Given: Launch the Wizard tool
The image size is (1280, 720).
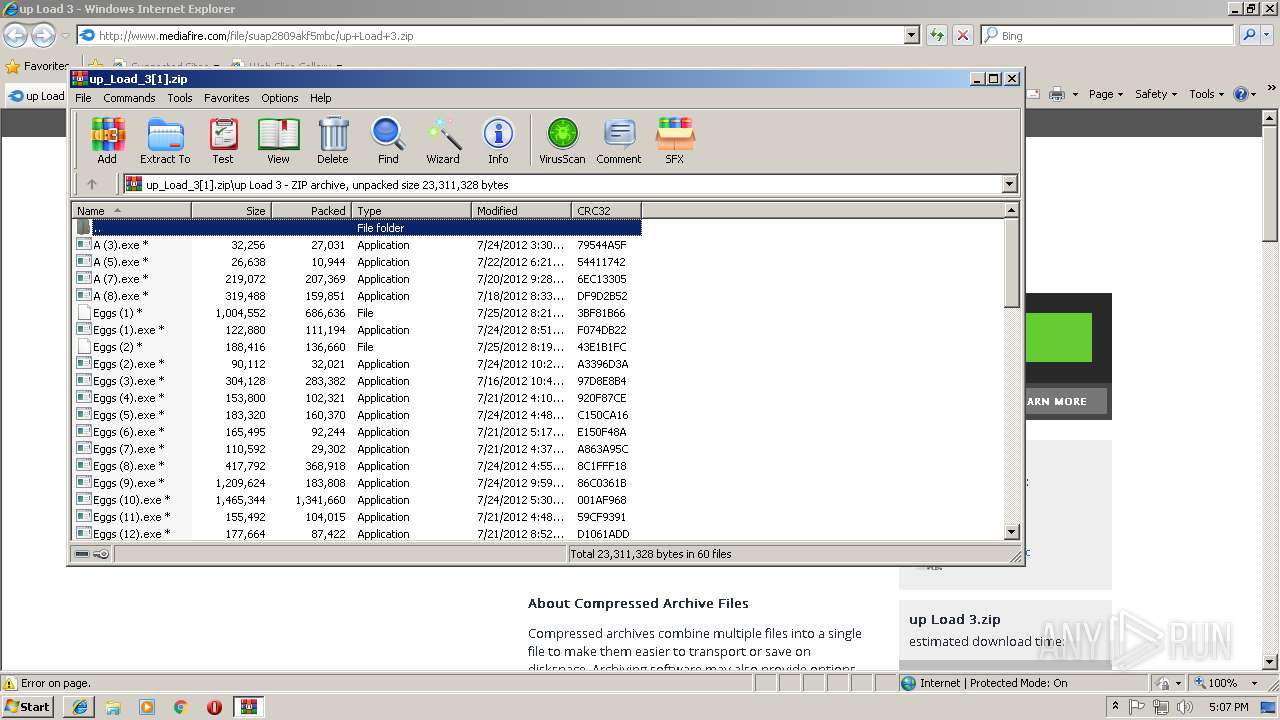Looking at the screenshot, I should click(x=443, y=140).
